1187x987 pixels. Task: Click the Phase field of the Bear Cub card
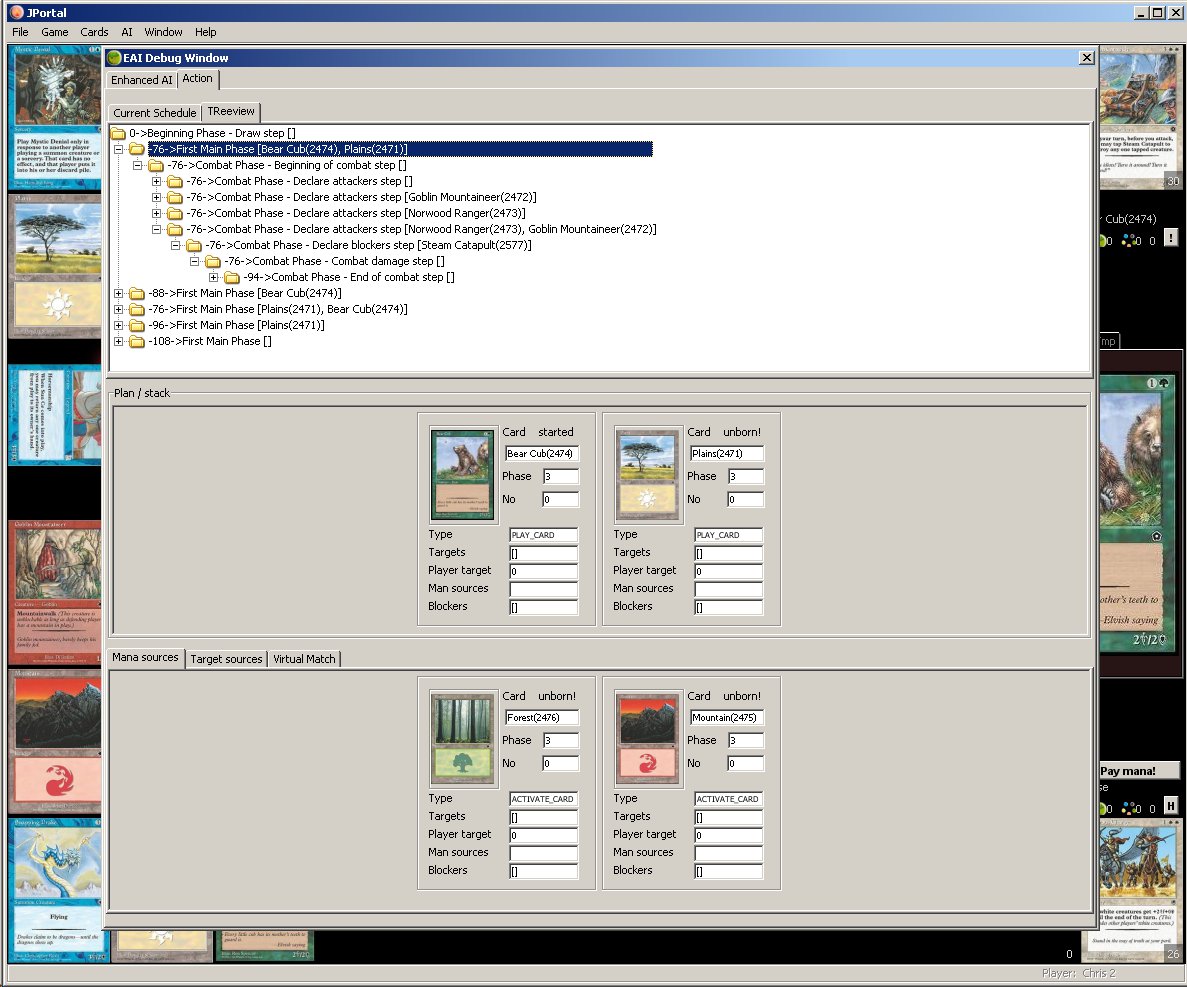pos(560,476)
